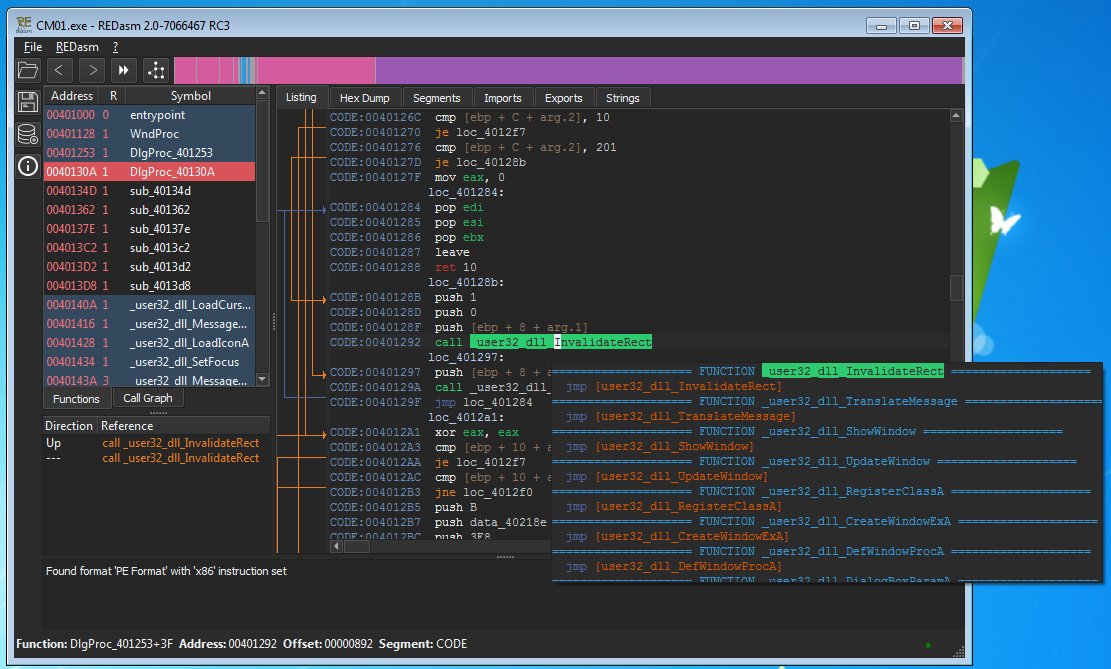
Task: Select the DlgProc_401253 function row
Action: pyautogui.click(x=150, y=152)
